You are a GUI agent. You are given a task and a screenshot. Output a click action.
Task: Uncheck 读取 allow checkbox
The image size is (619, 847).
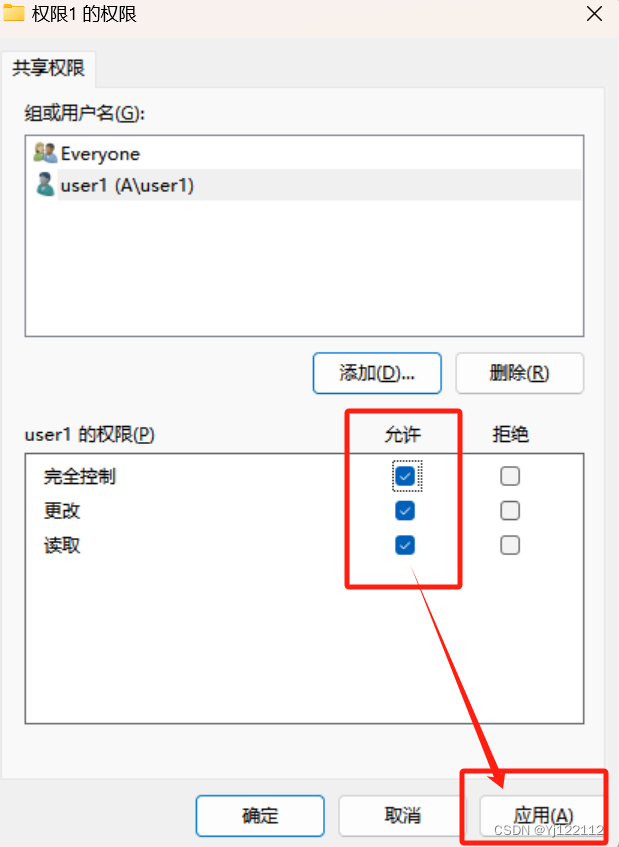pyautogui.click(x=405, y=545)
